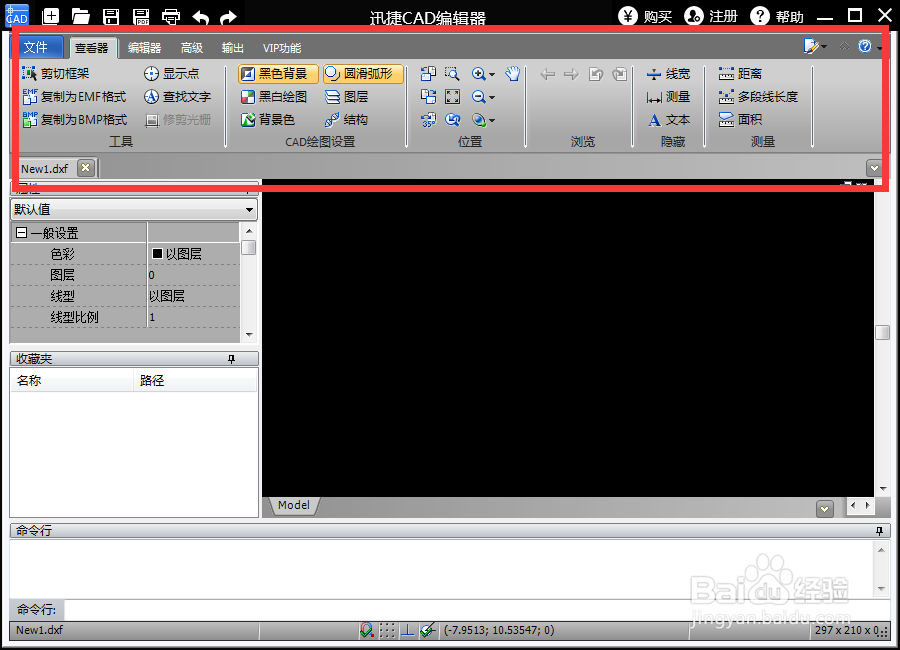This screenshot has width=900, height=650.
Task: Open the zoom out dropdown arrow
Action: coord(492,98)
